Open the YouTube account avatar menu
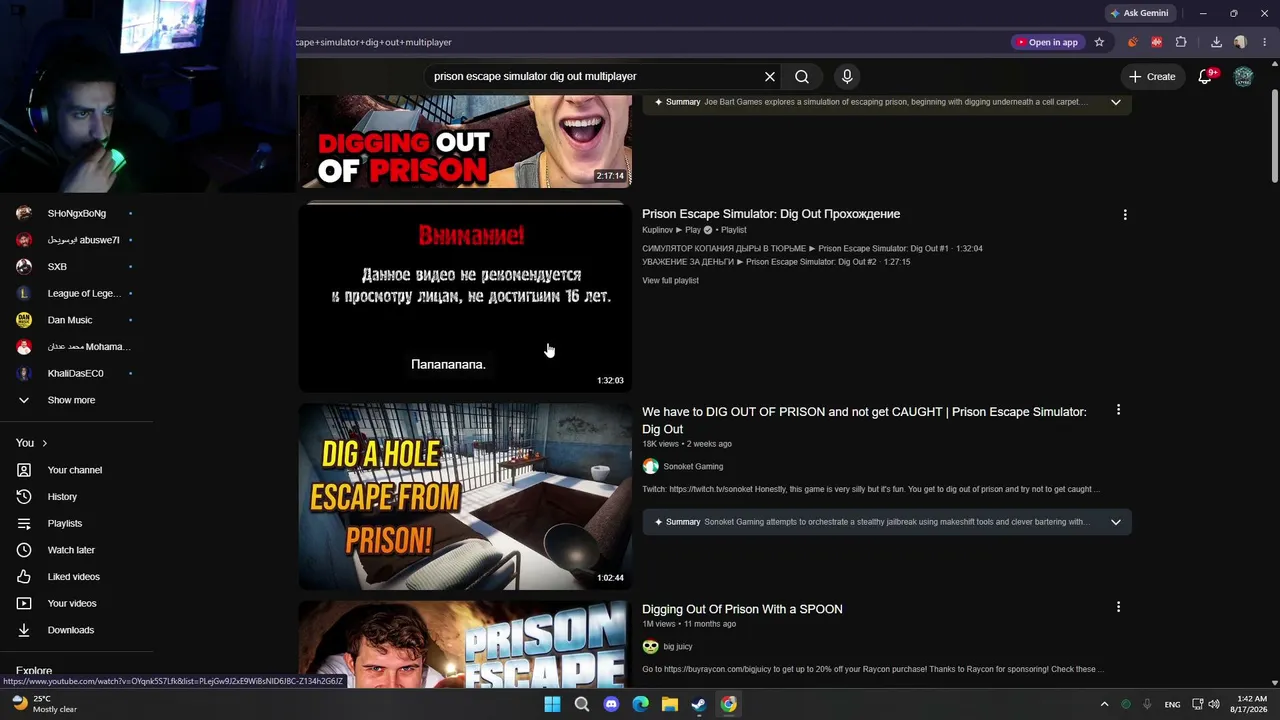1280x720 pixels. (x=1243, y=76)
